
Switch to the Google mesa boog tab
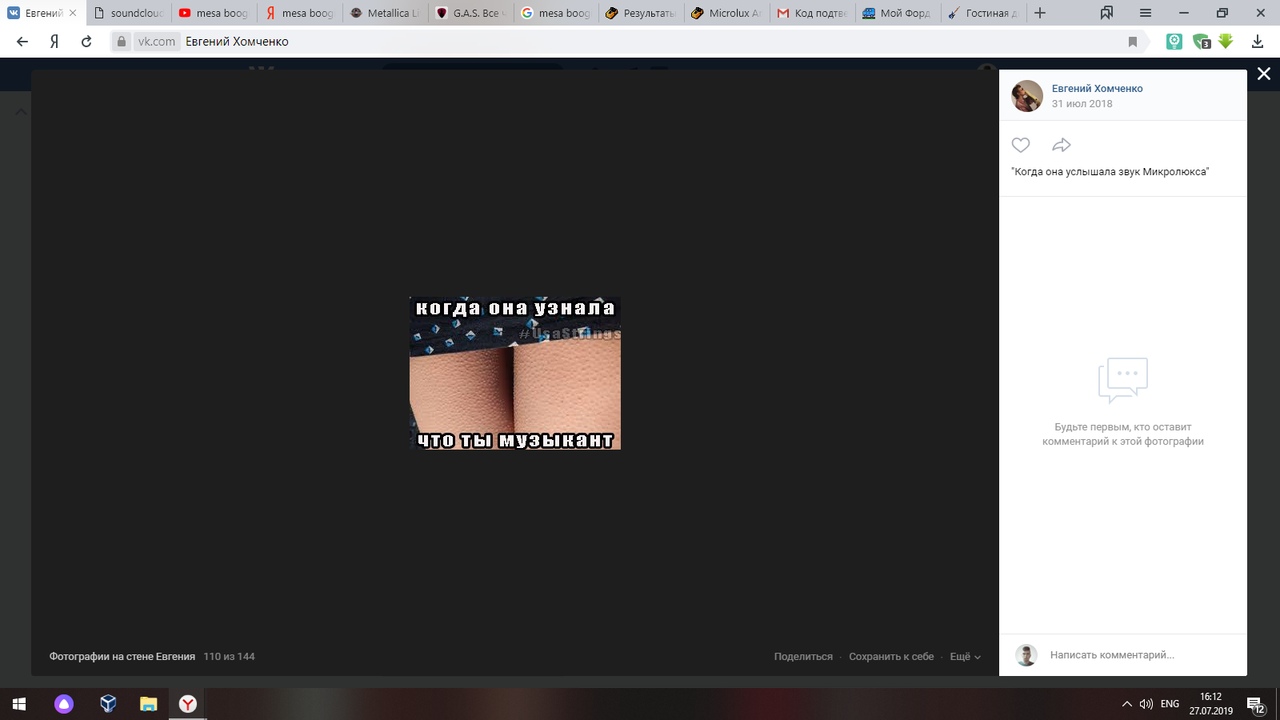coord(554,13)
